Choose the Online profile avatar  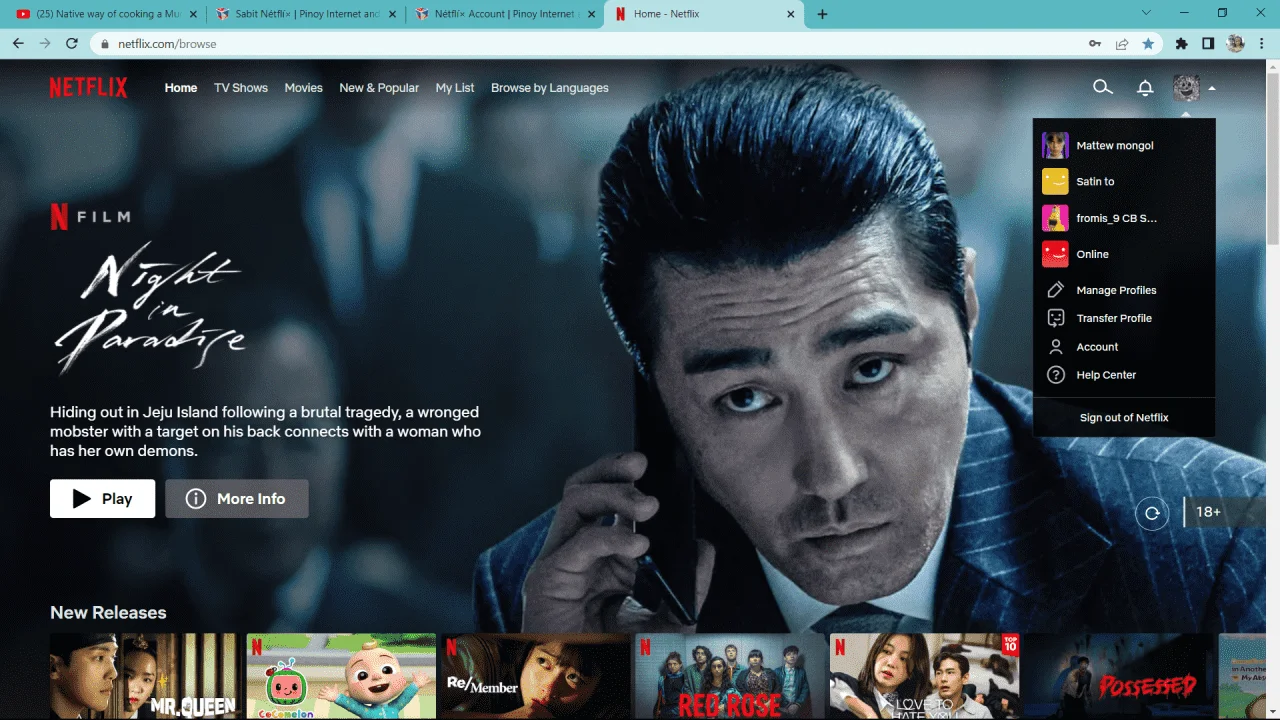pyautogui.click(x=1055, y=254)
